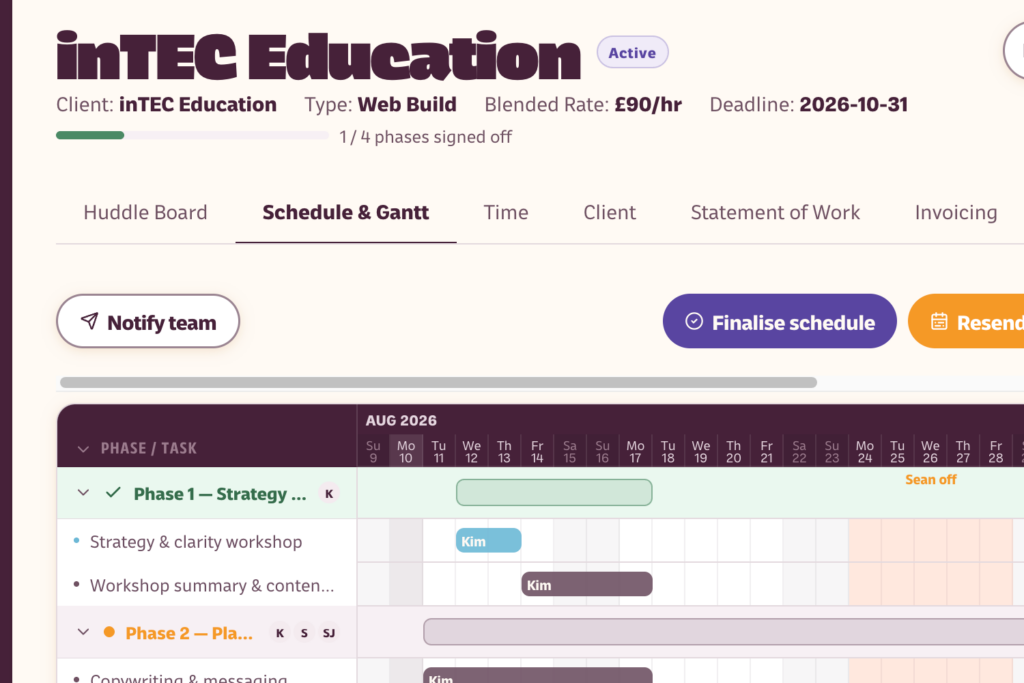Click the orange Resend button

pos(967,321)
